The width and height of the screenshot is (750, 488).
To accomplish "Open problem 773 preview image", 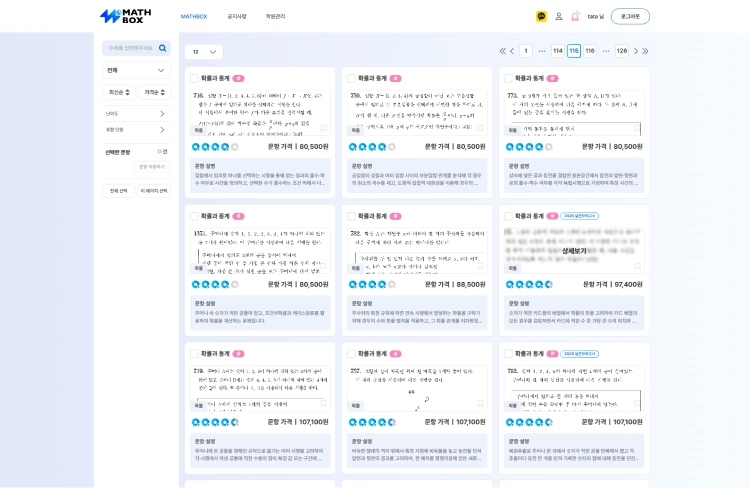I will [574, 113].
